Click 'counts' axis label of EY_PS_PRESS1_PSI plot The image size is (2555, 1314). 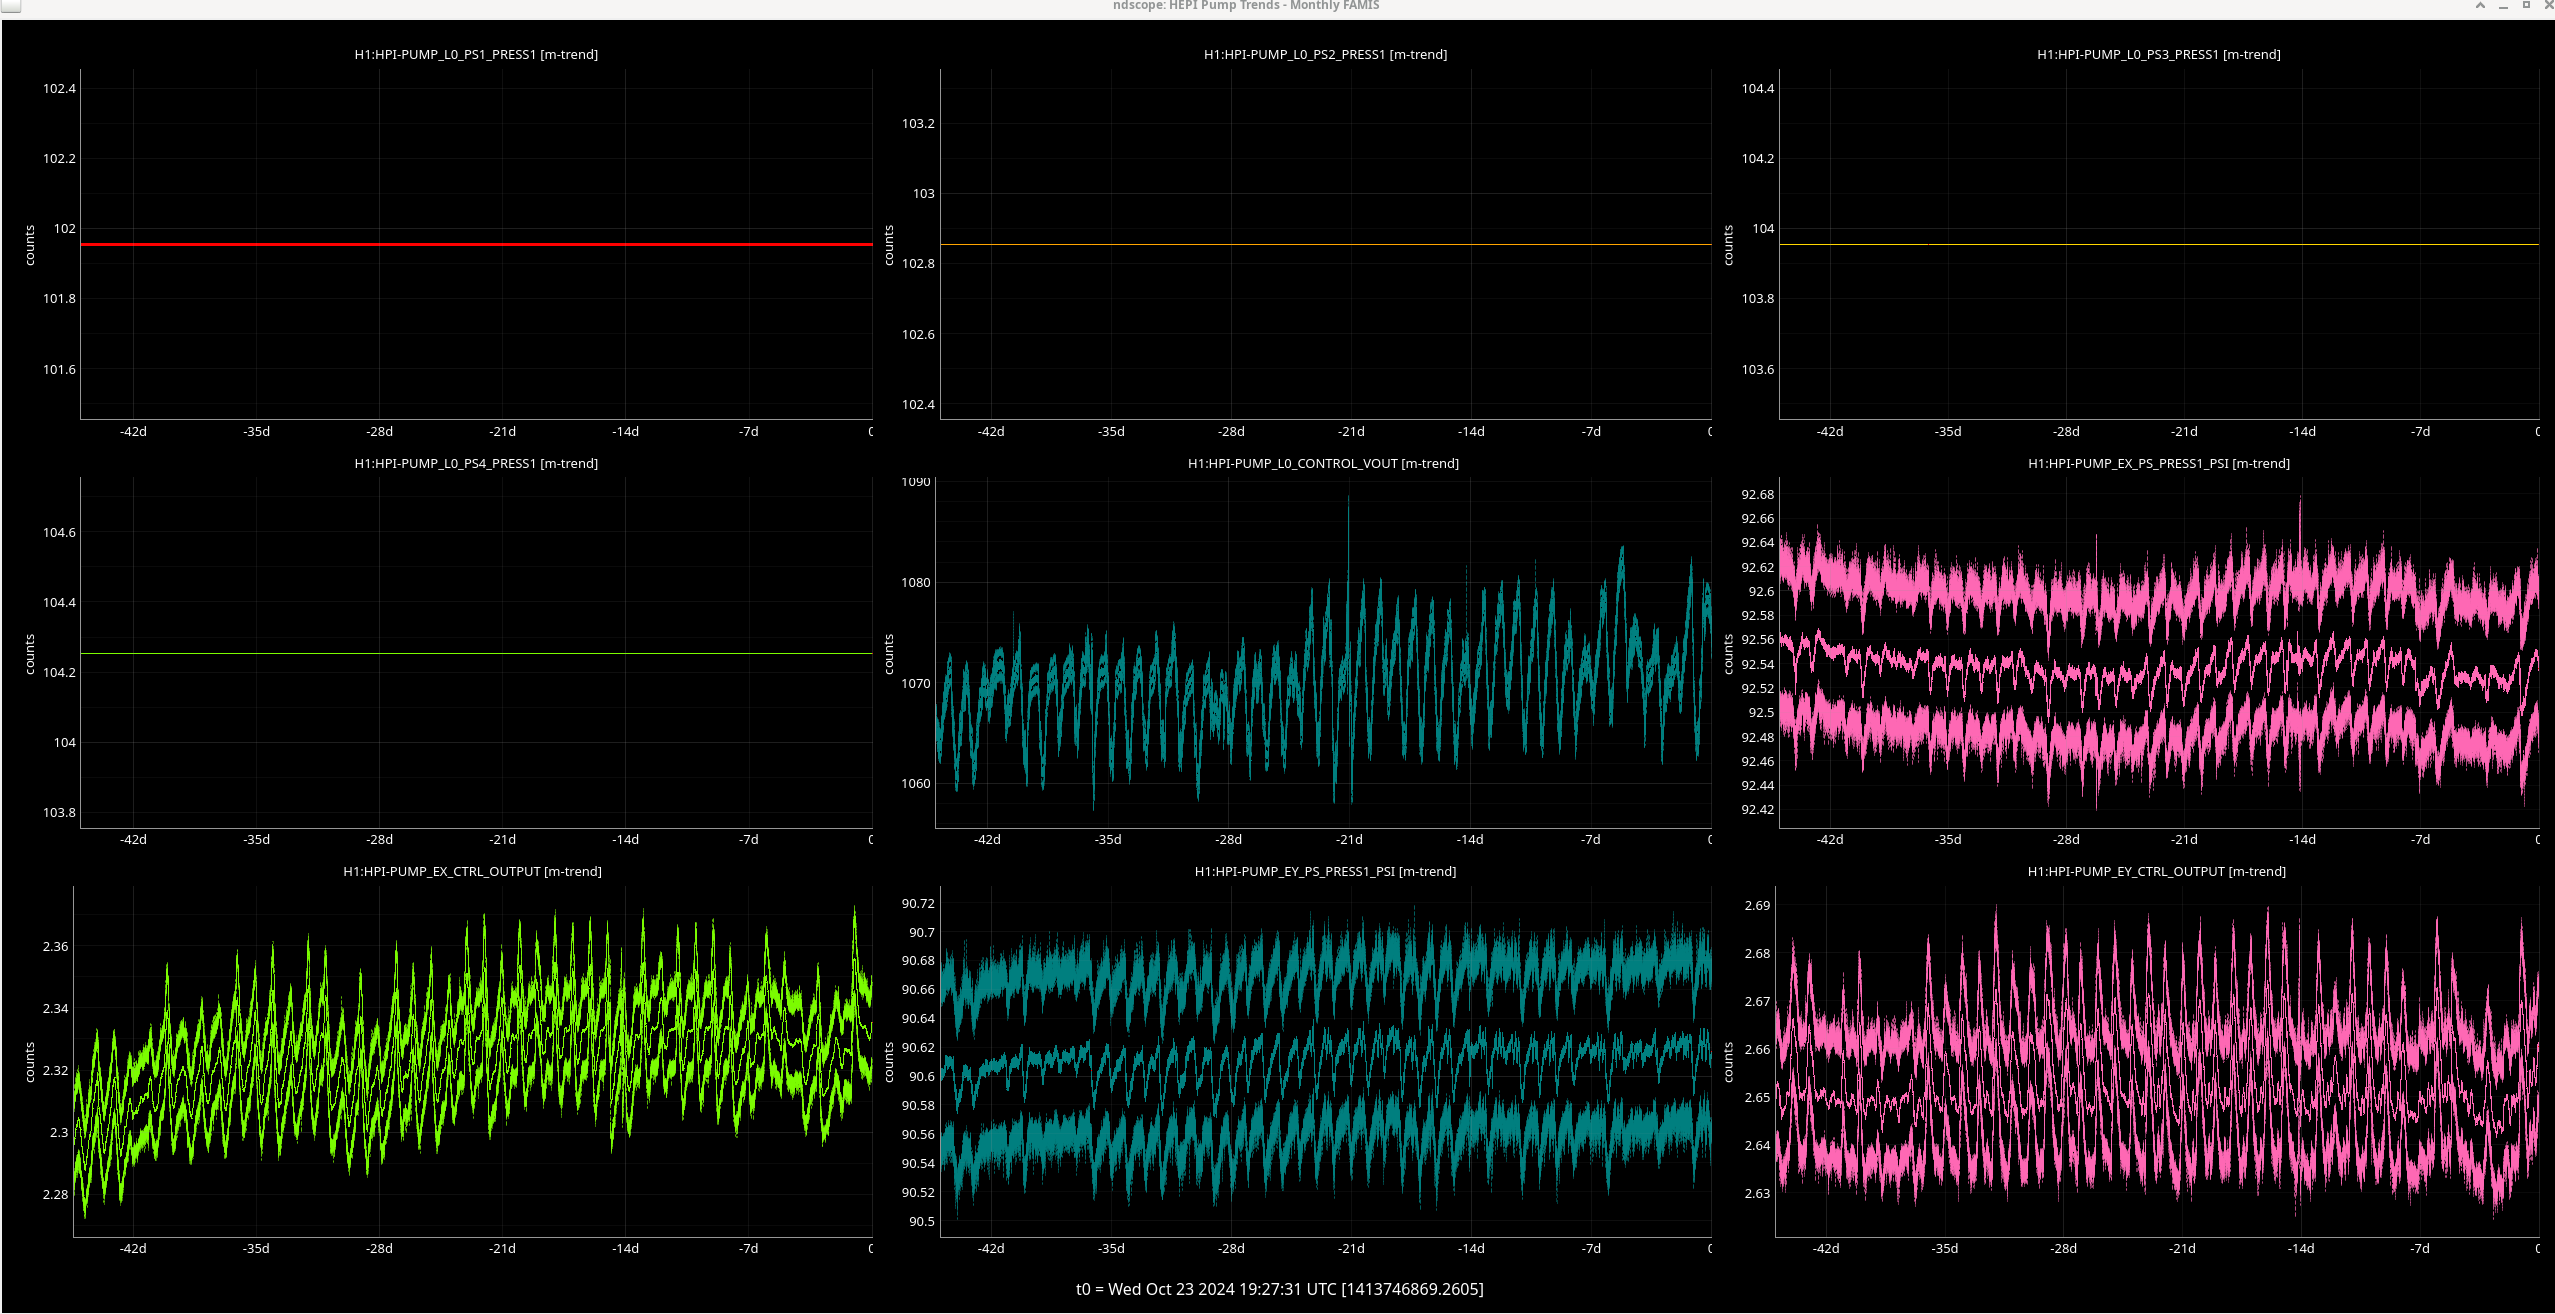click(889, 1062)
